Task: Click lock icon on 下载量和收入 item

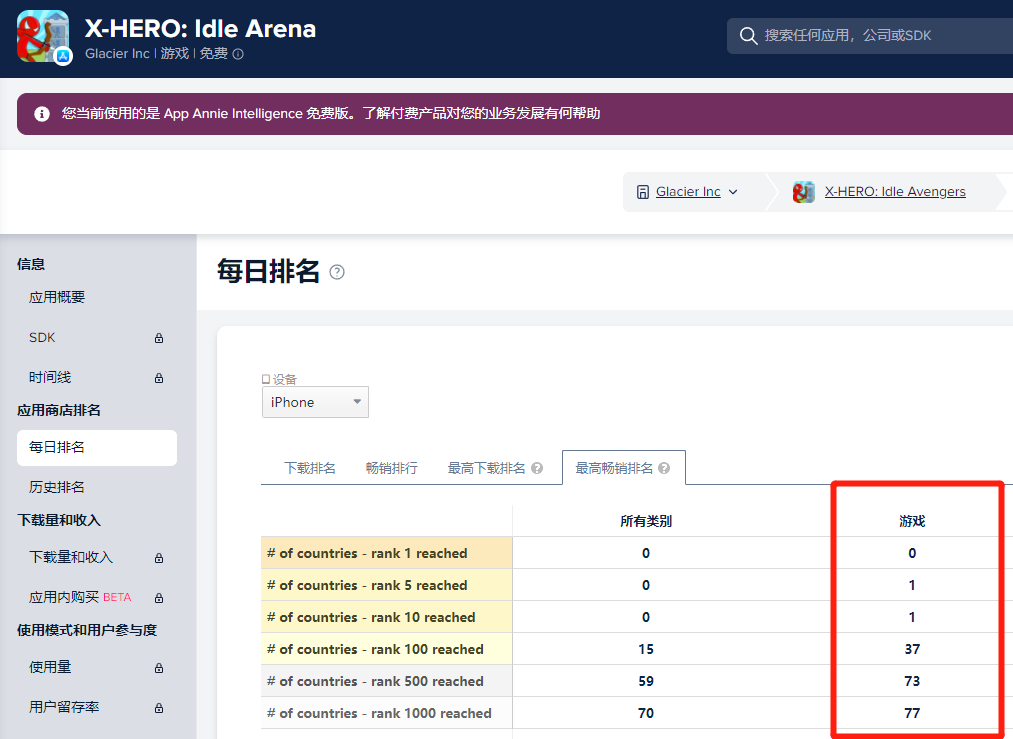Action: pos(159,558)
